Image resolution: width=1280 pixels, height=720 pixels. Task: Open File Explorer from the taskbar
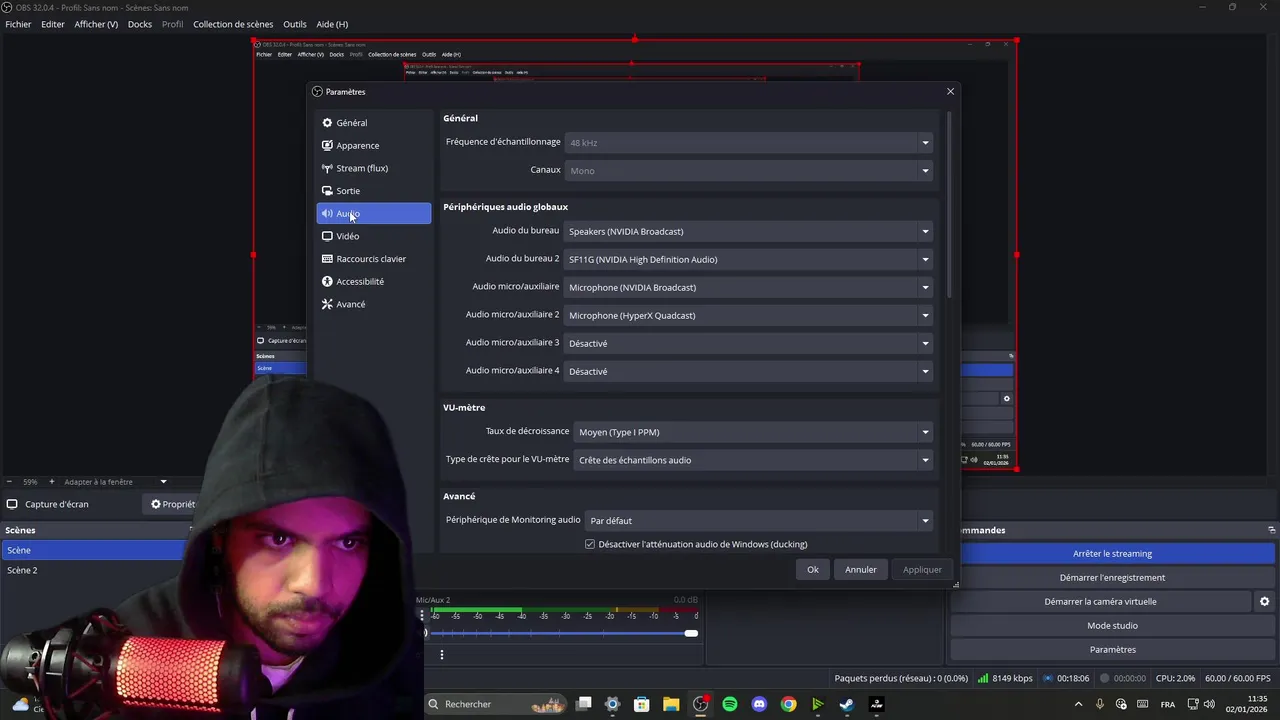point(671,704)
